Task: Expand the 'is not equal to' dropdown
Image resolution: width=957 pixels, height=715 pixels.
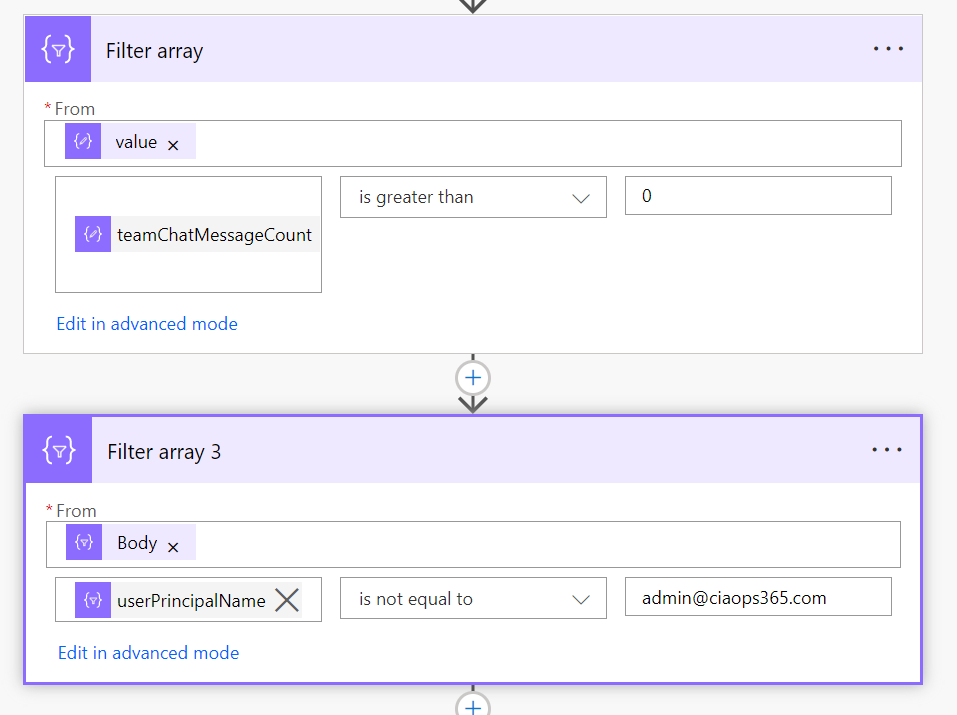Action: point(473,599)
